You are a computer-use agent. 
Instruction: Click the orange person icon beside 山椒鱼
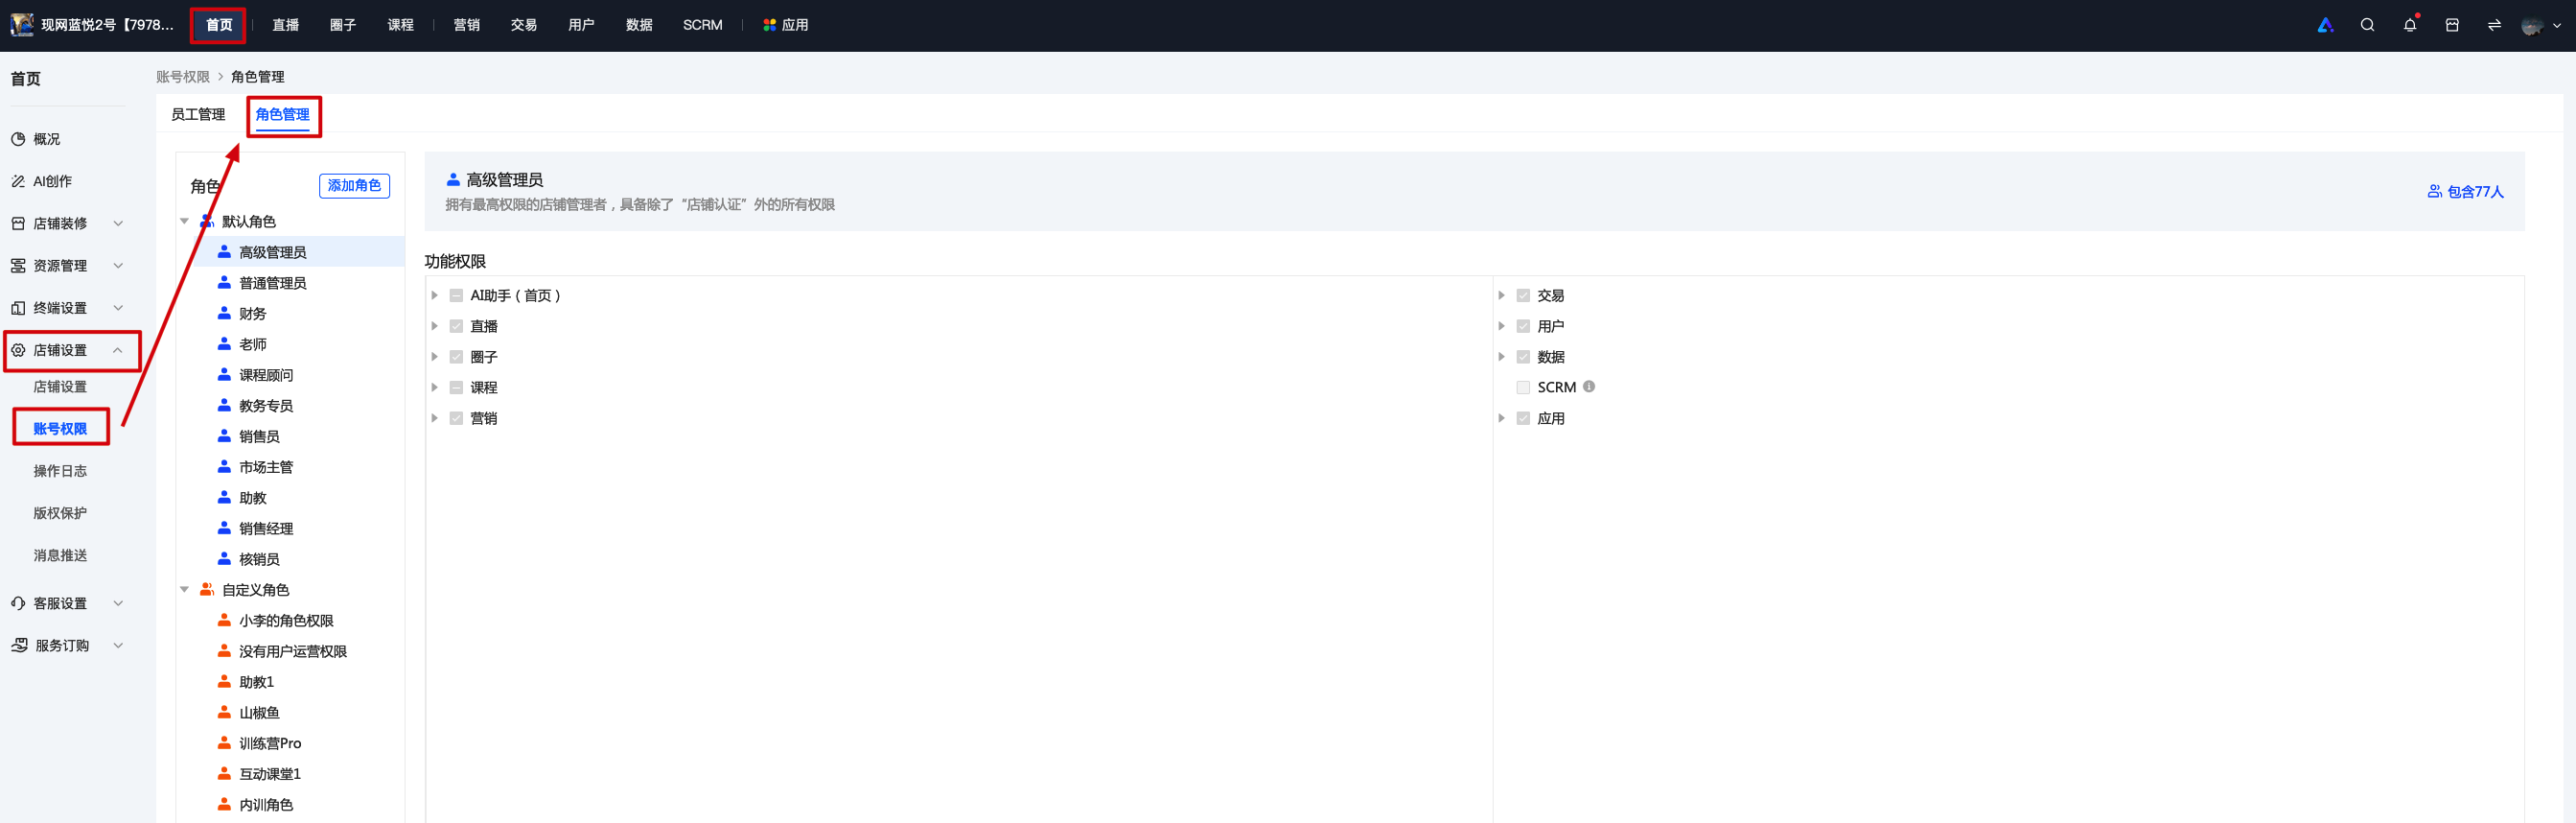[224, 712]
